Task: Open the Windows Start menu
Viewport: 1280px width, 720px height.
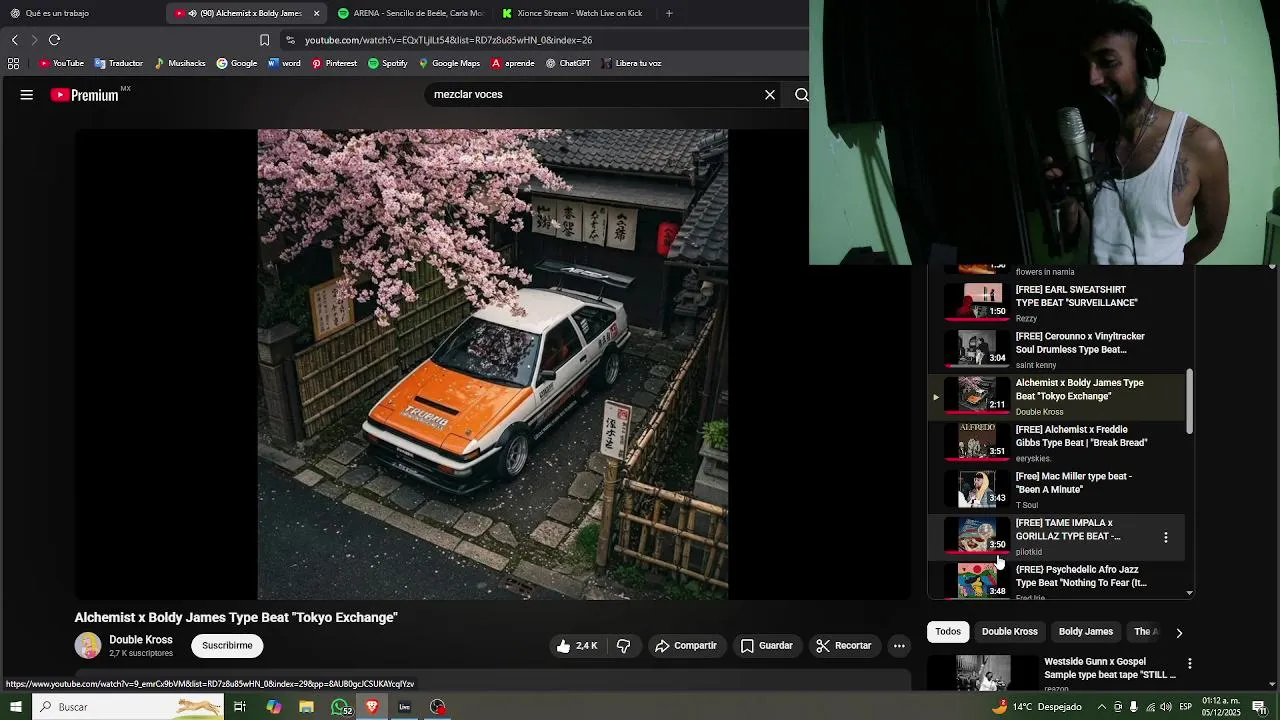Action: tap(16, 707)
